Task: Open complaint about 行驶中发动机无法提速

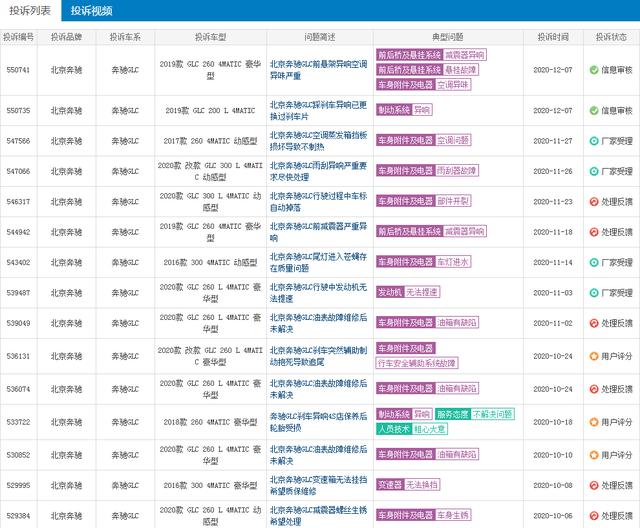Action: coord(318,293)
